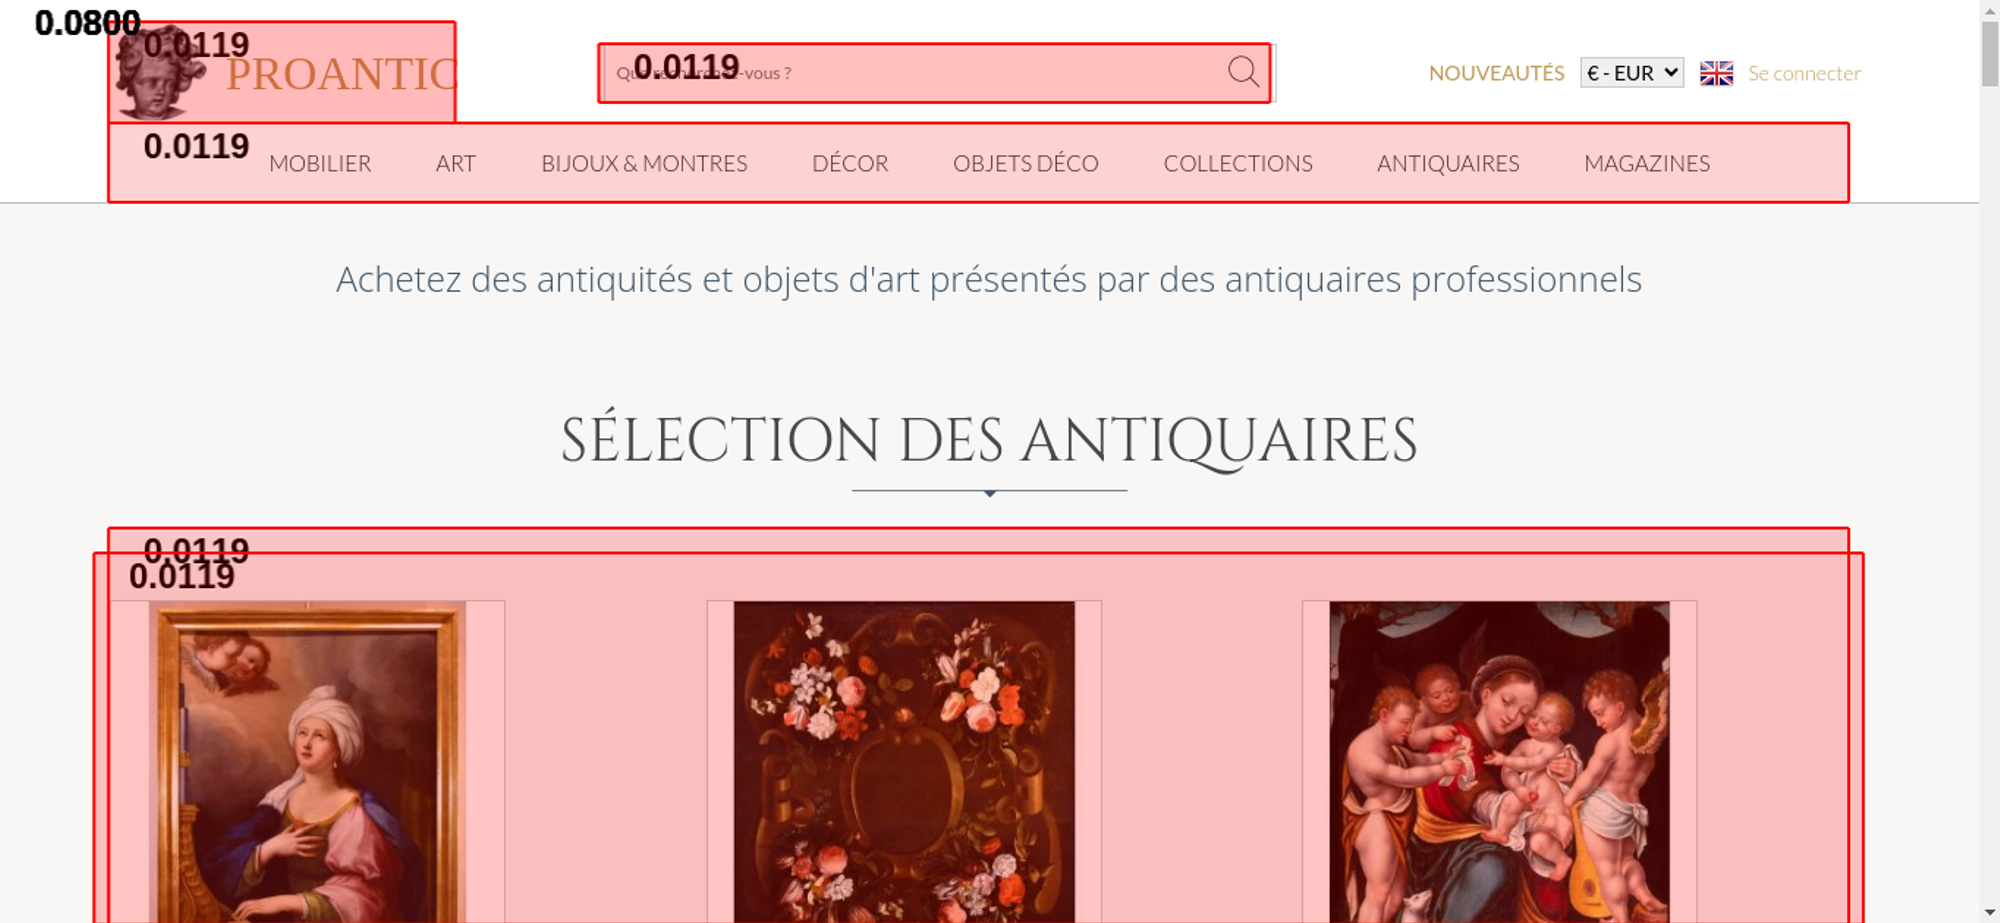Click the UK flag language icon

coord(1716,73)
